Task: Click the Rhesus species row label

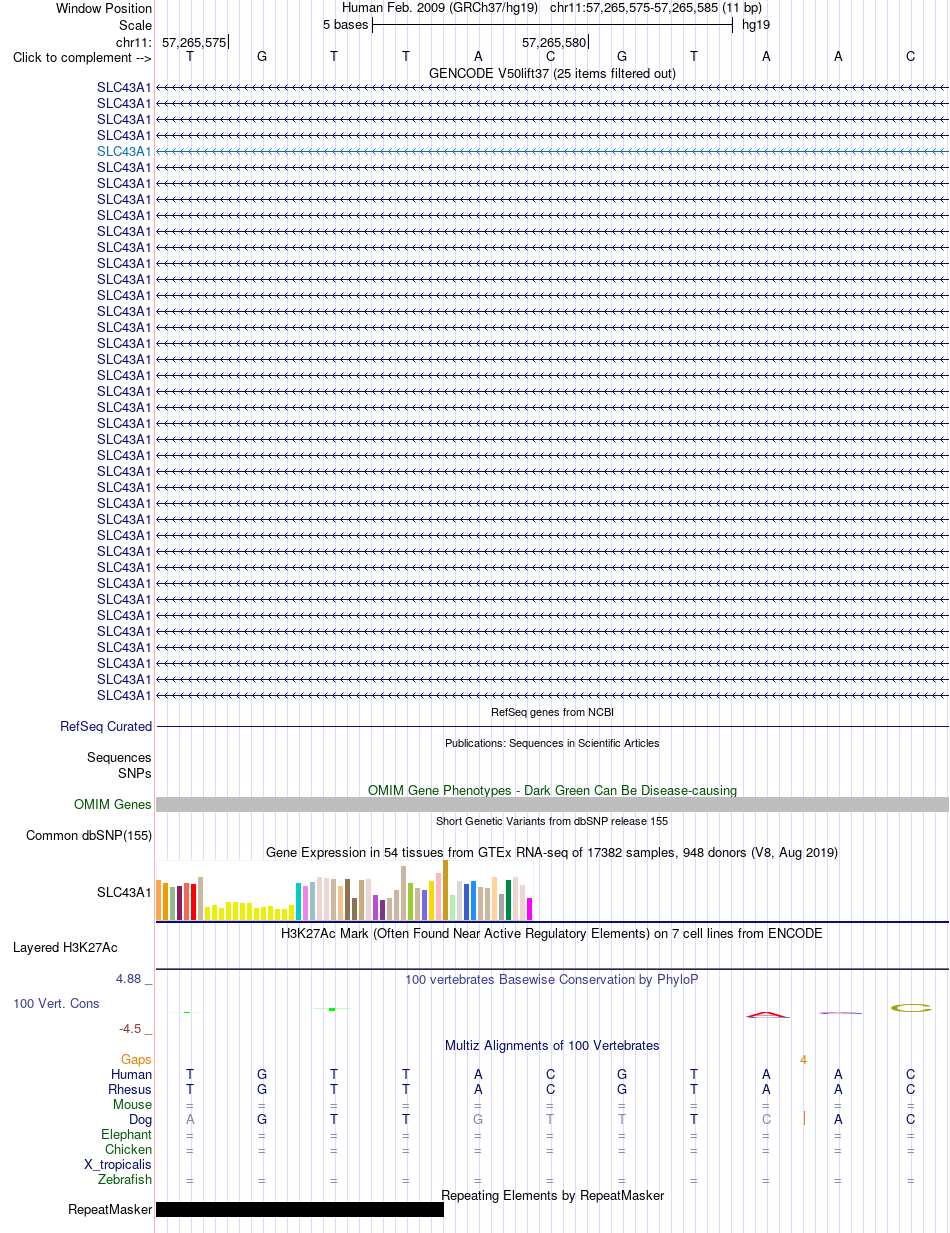Action: click(x=130, y=1089)
